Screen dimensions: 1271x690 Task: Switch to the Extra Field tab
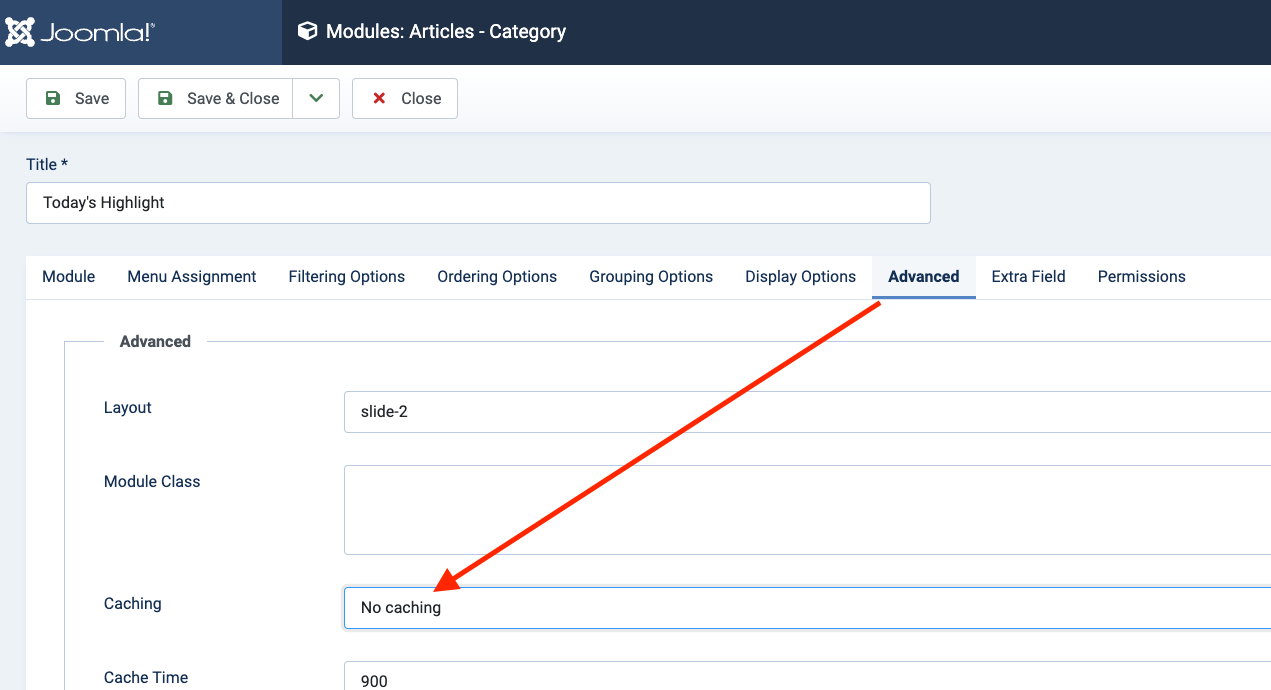pos(1028,277)
